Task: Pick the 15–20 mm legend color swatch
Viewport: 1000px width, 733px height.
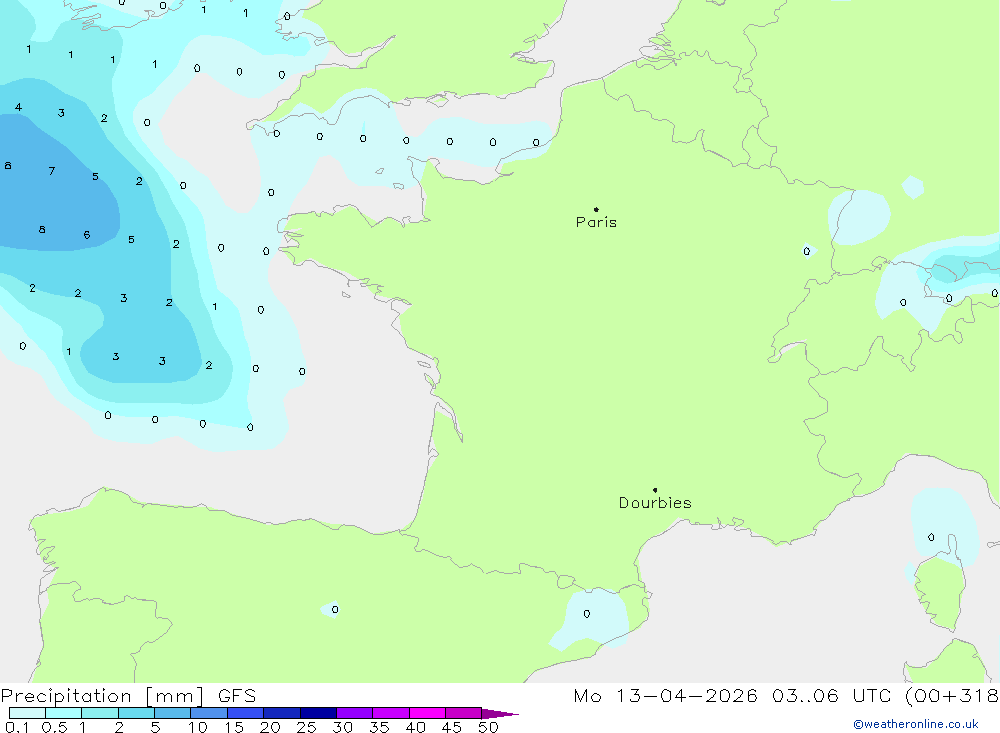Action: 246,713
